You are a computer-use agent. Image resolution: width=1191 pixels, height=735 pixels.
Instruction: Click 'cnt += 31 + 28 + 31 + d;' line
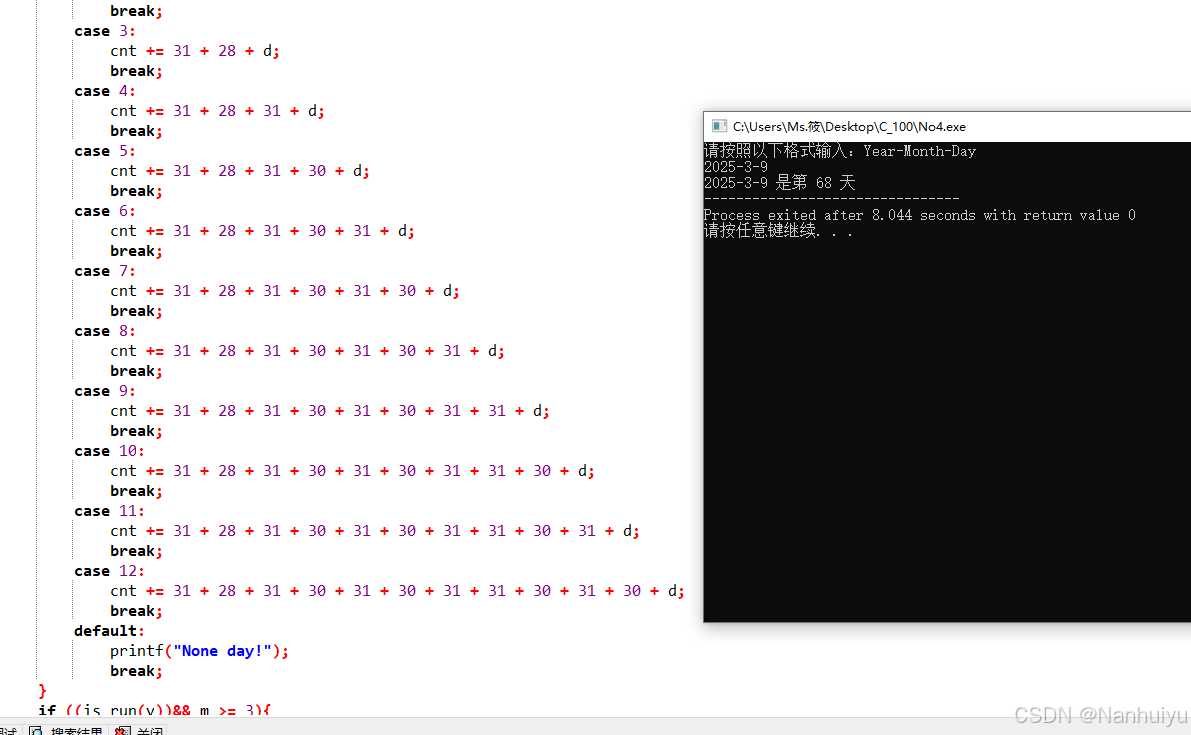pos(217,111)
